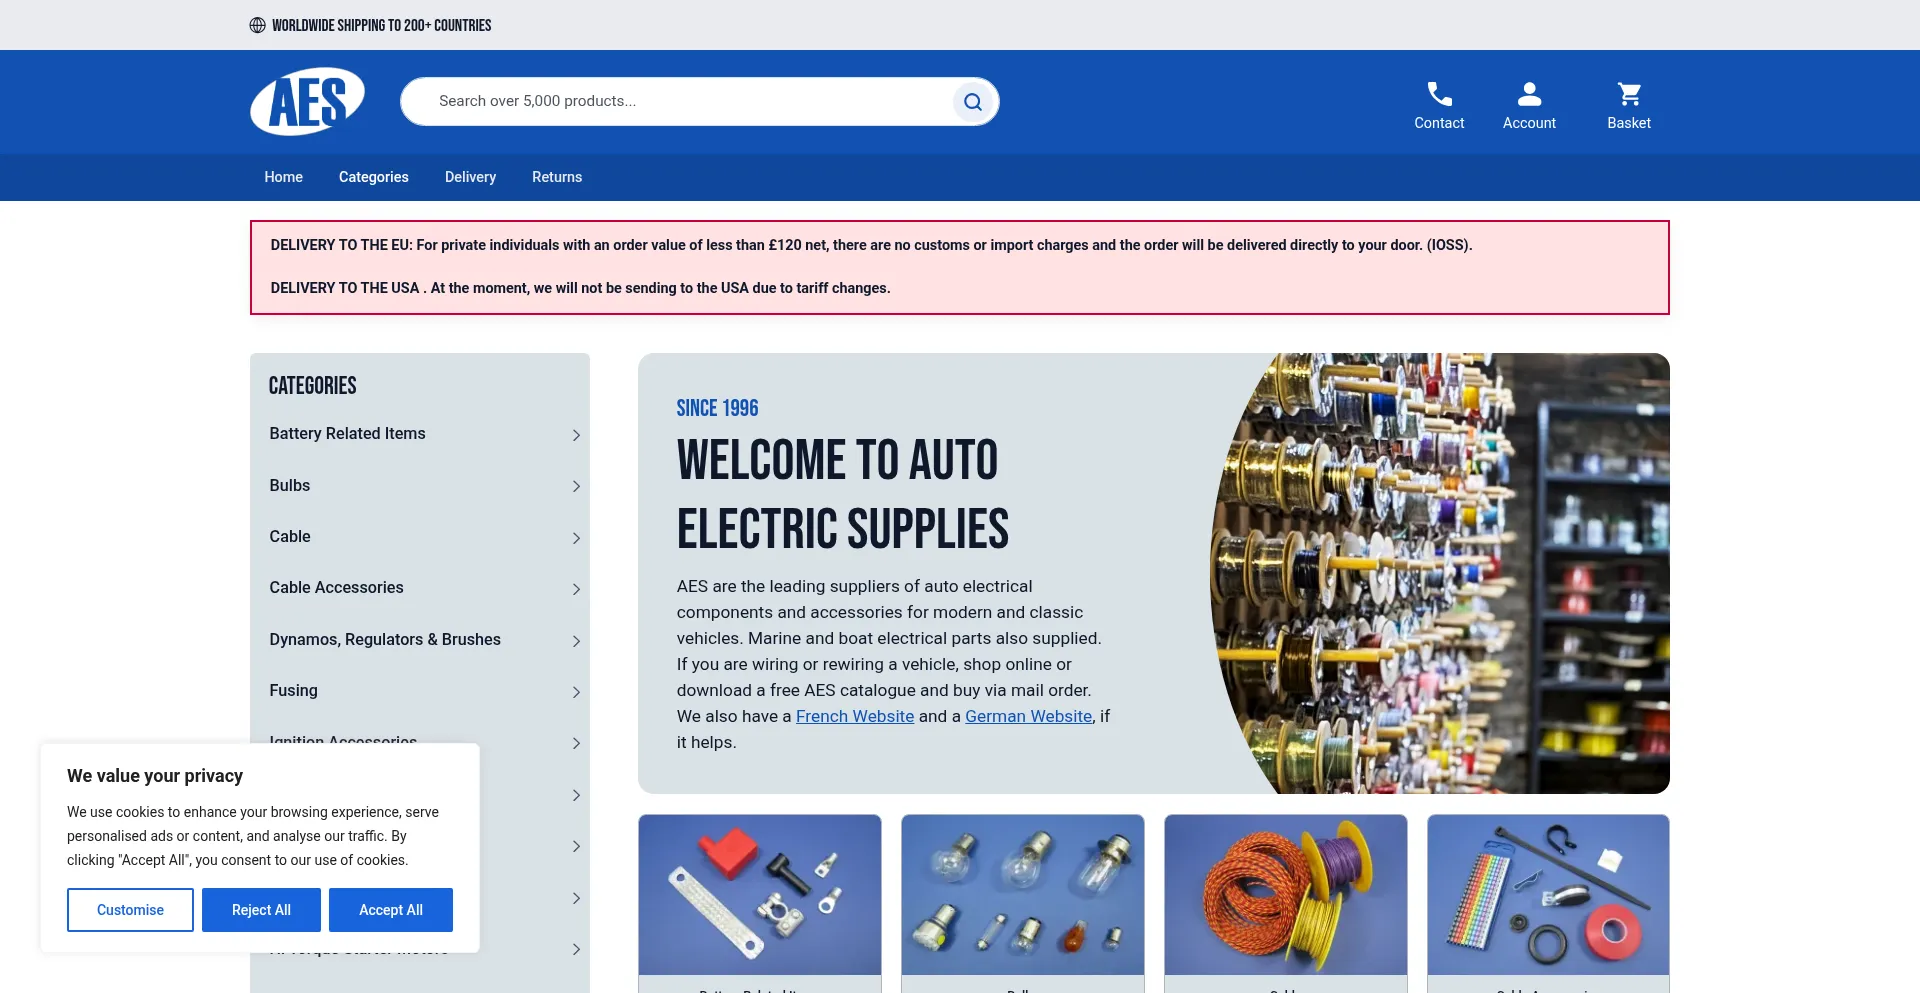Image resolution: width=1920 pixels, height=993 pixels.
Task: Go to Home in navigation bar
Action: point(283,177)
